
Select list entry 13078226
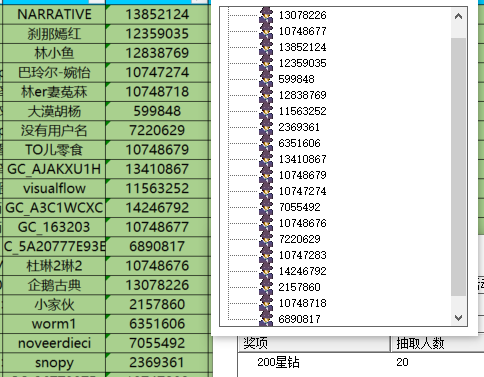pos(302,15)
